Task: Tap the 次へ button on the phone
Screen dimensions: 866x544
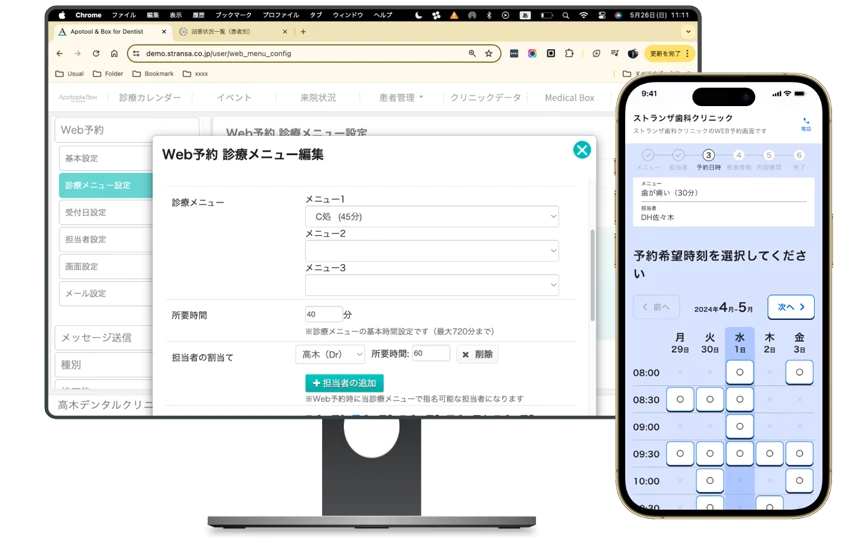Action: pos(790,307)
